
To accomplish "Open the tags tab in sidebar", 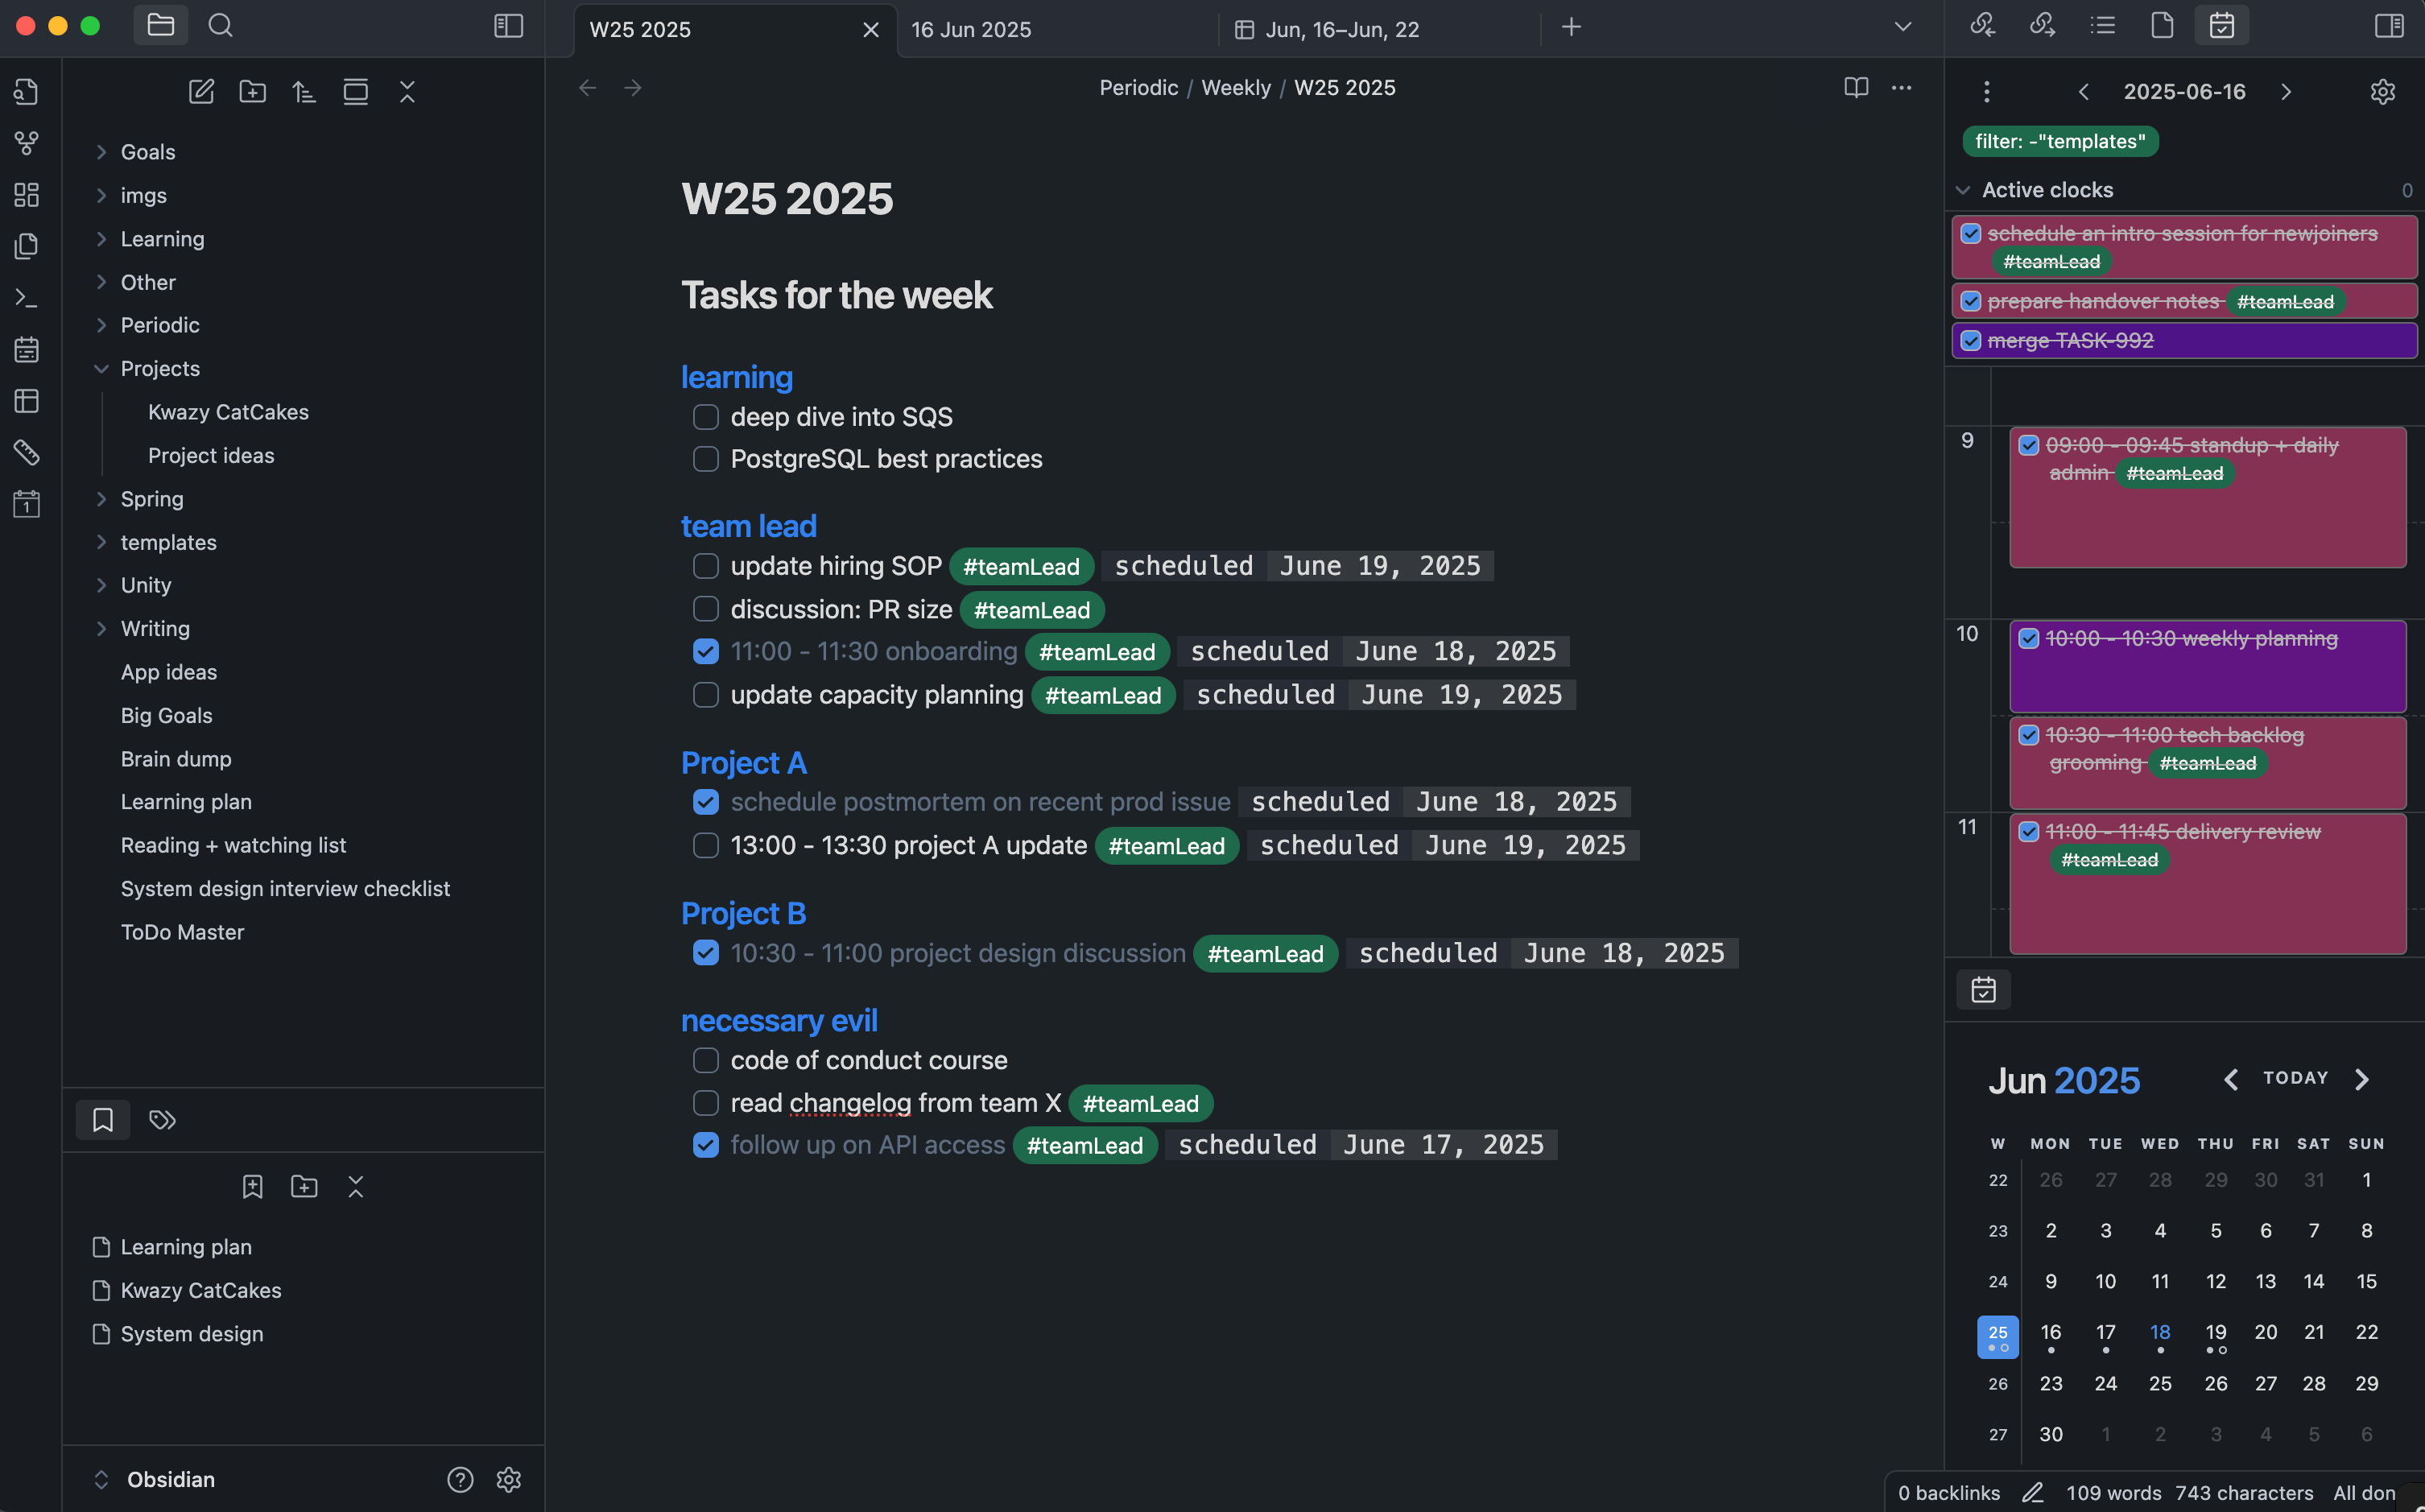I will pyautogui.click(x=162, y=1120).
